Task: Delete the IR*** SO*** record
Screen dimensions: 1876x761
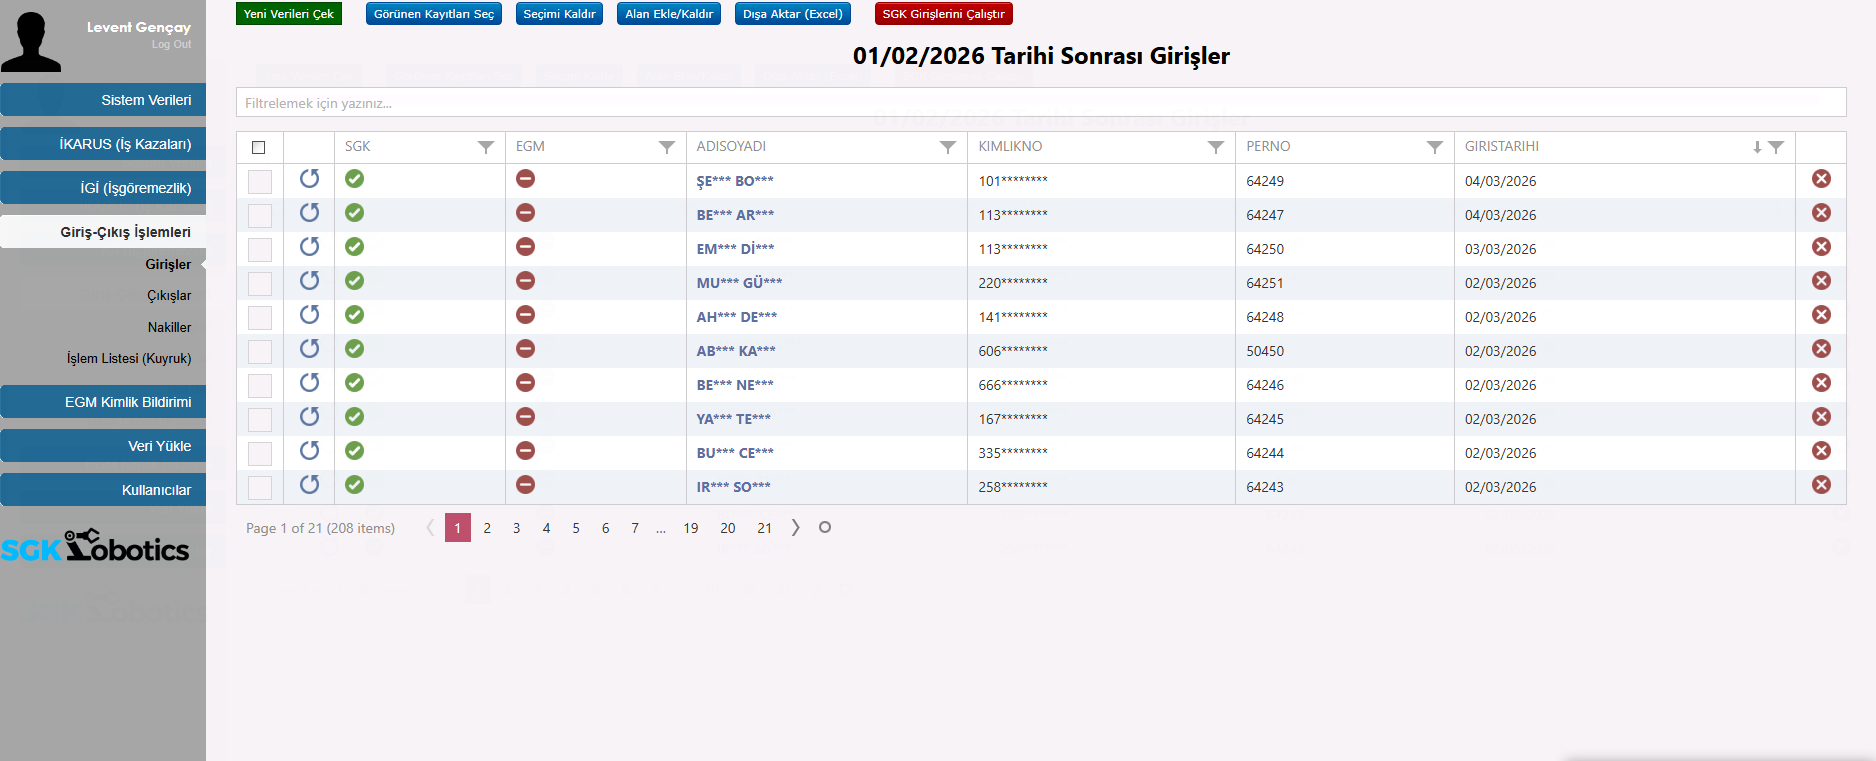Action: coord(1821,485)
